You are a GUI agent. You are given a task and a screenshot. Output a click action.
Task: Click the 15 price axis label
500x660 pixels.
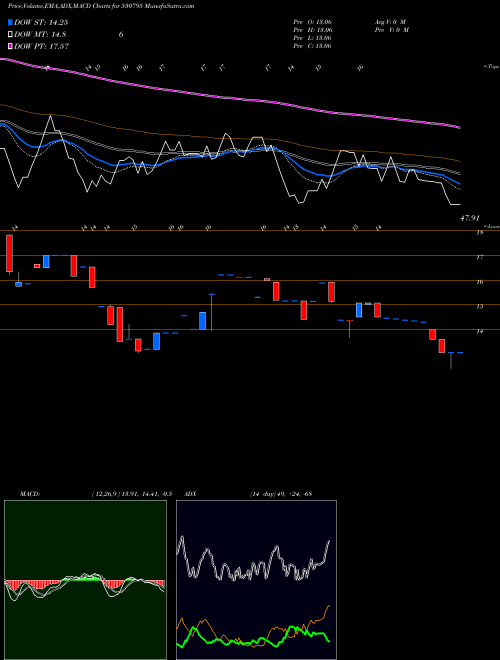point(479,307)
